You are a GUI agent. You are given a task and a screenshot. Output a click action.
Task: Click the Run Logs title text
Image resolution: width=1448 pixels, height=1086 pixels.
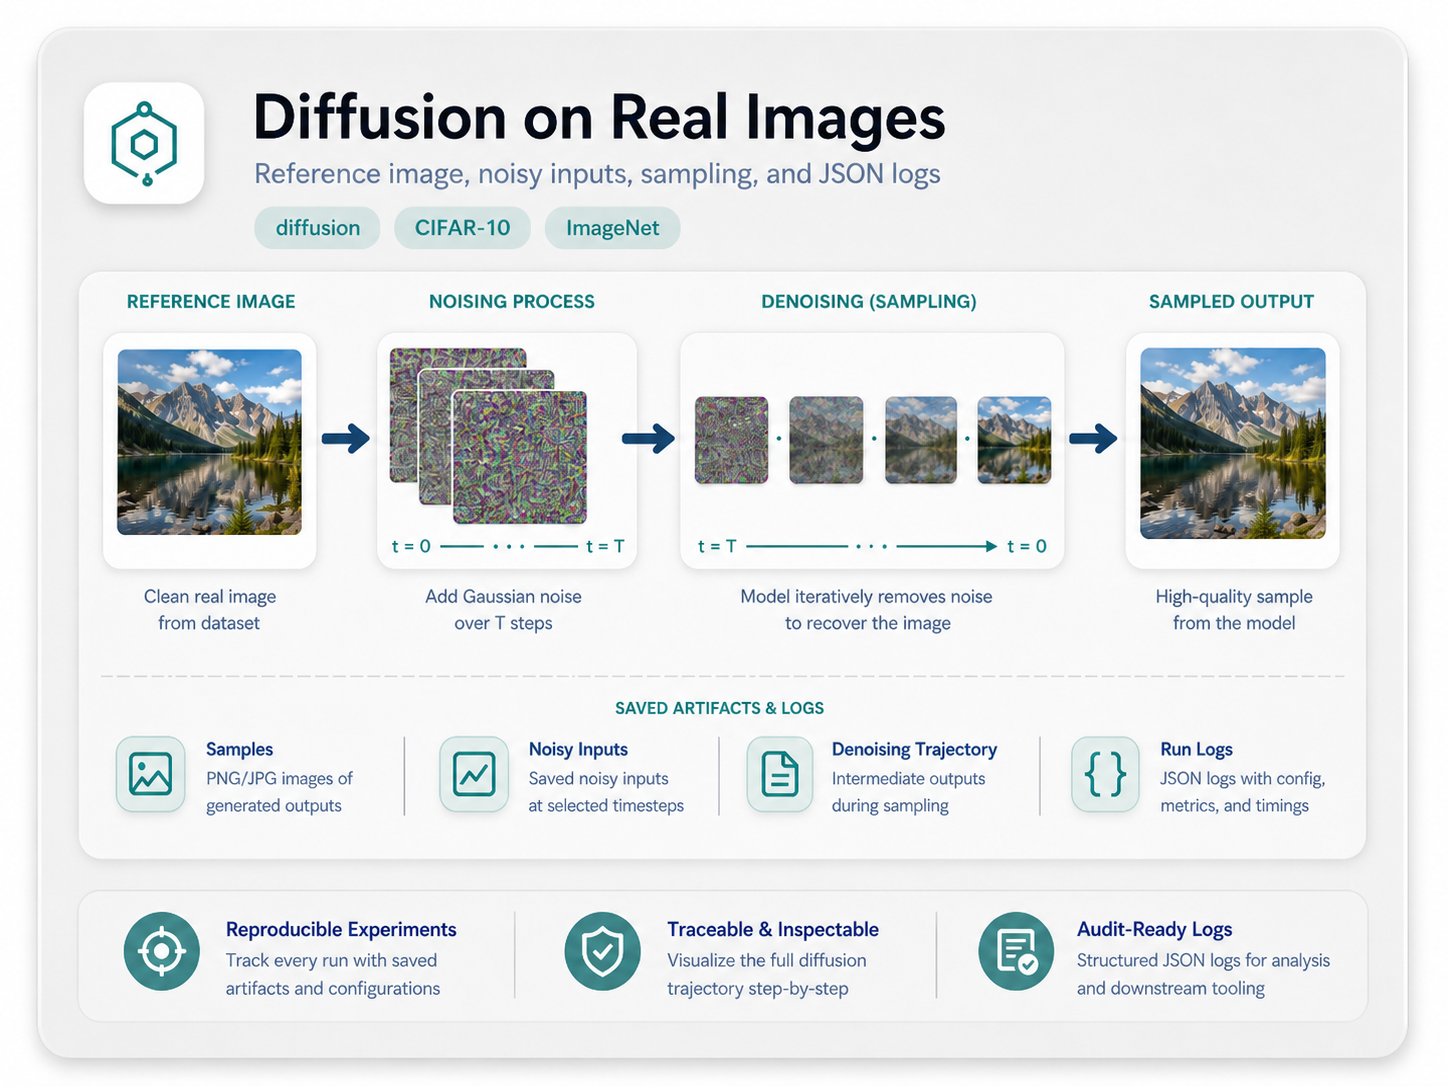pos(1196,749)
